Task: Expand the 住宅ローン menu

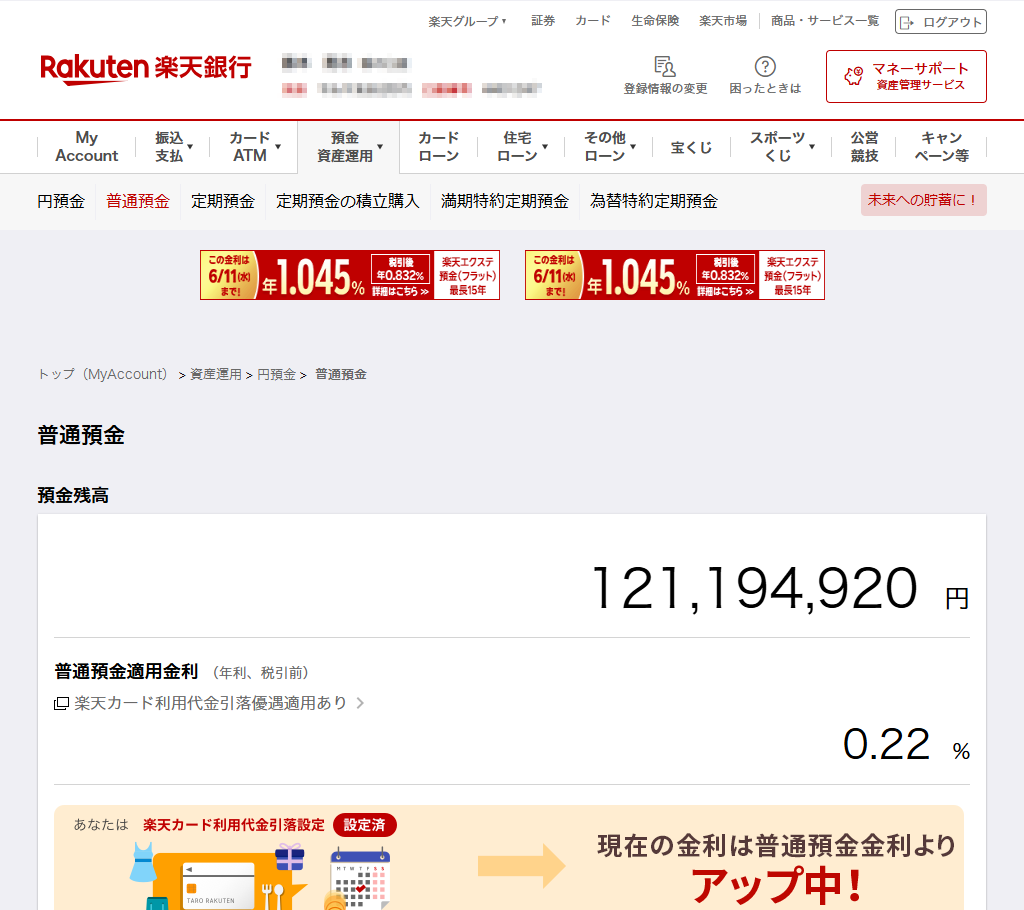Action: click(x=522, y=147)
